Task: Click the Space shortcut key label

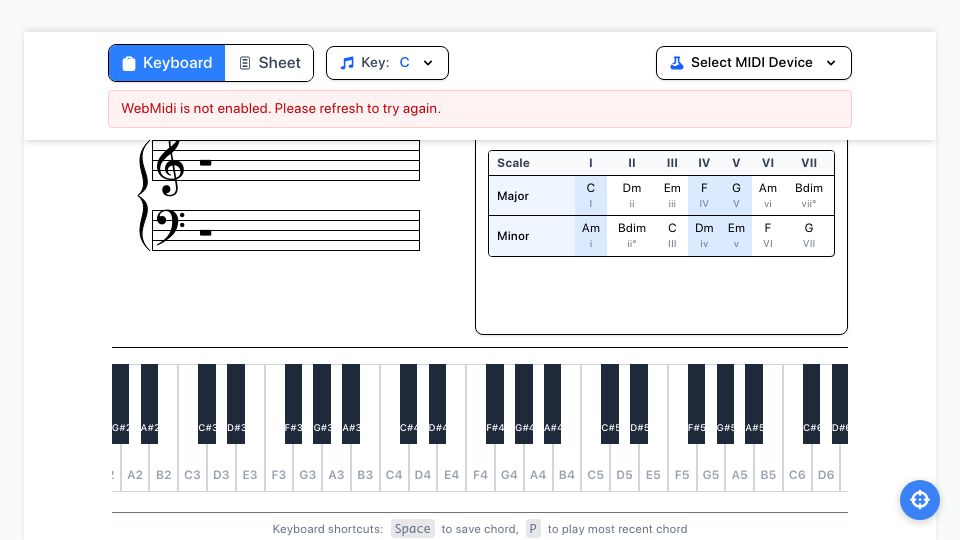Action: [413, 529]
